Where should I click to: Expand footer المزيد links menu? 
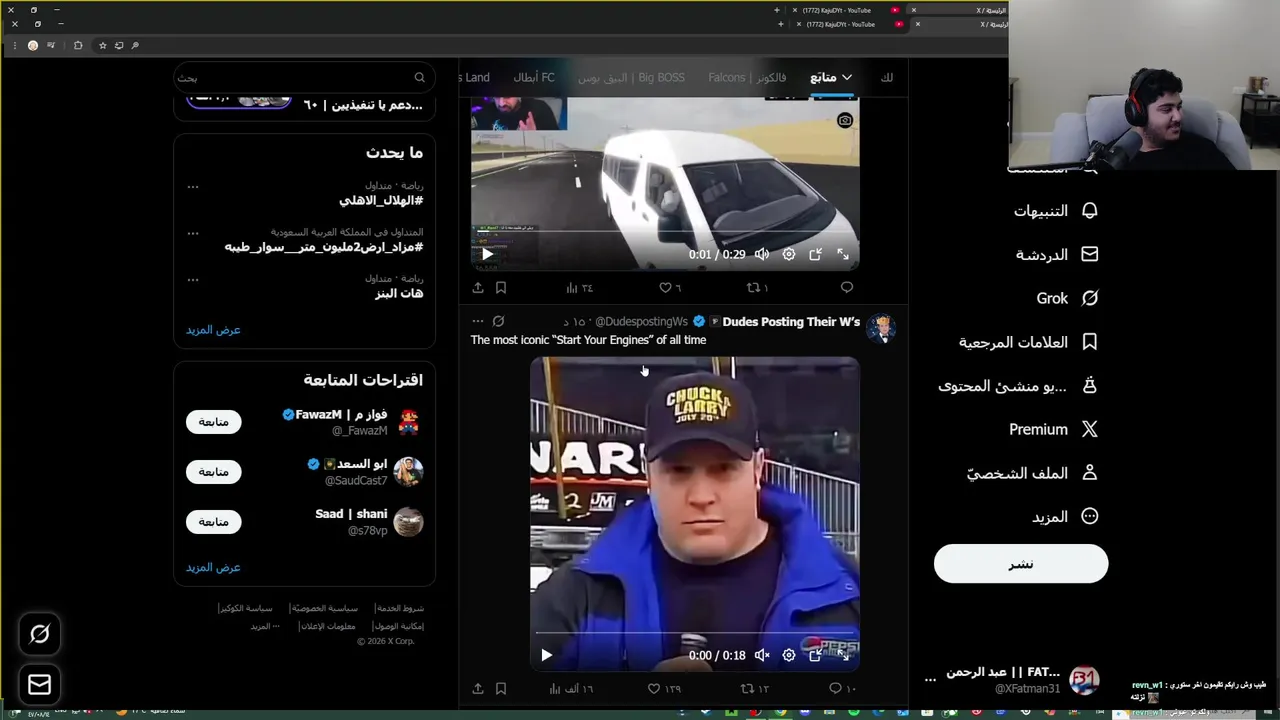point(265,626)
